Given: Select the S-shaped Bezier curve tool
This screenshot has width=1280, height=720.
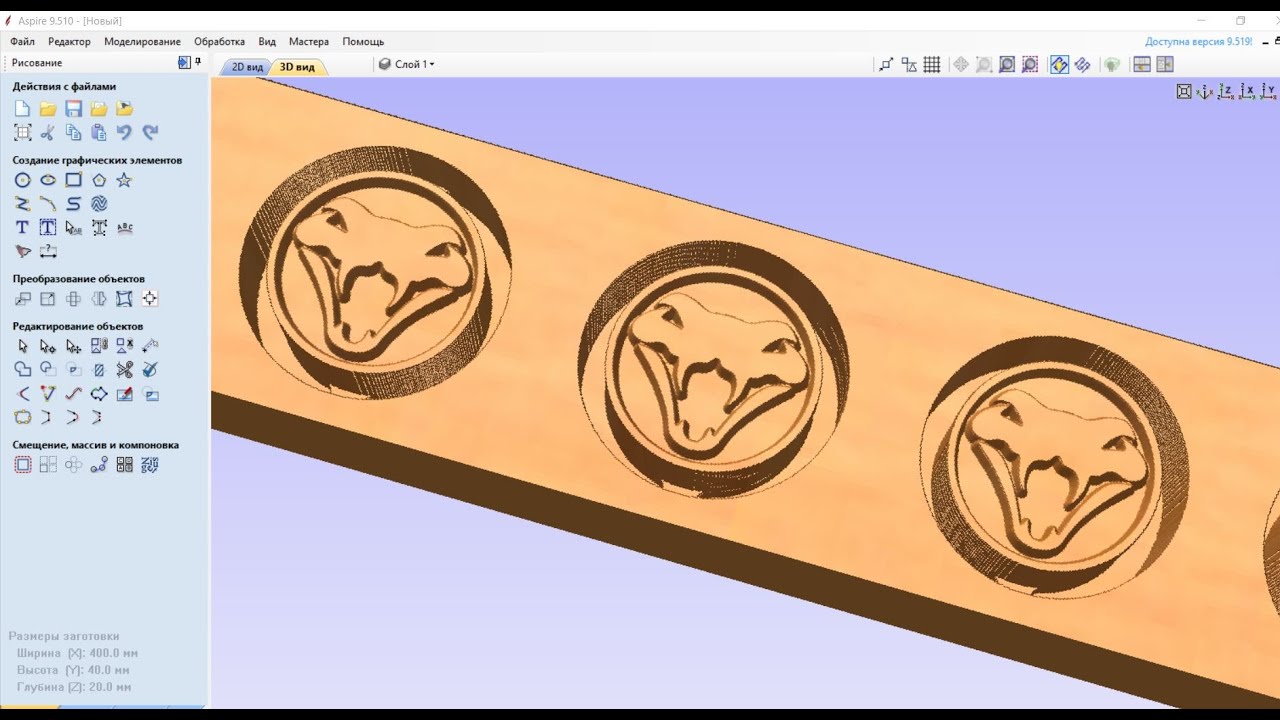Looking at the screenshot, I should click(x=73, y=204).
